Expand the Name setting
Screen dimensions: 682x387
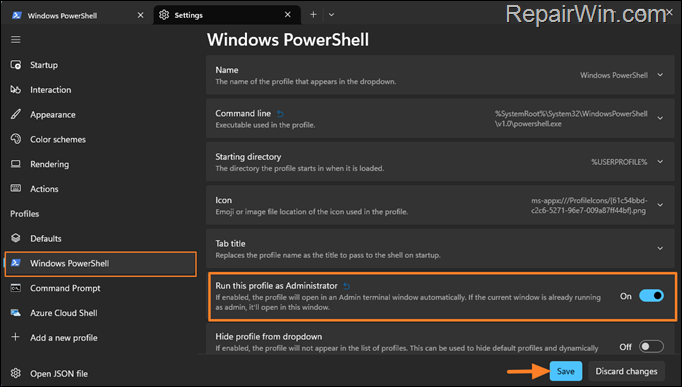pos(660,75)
